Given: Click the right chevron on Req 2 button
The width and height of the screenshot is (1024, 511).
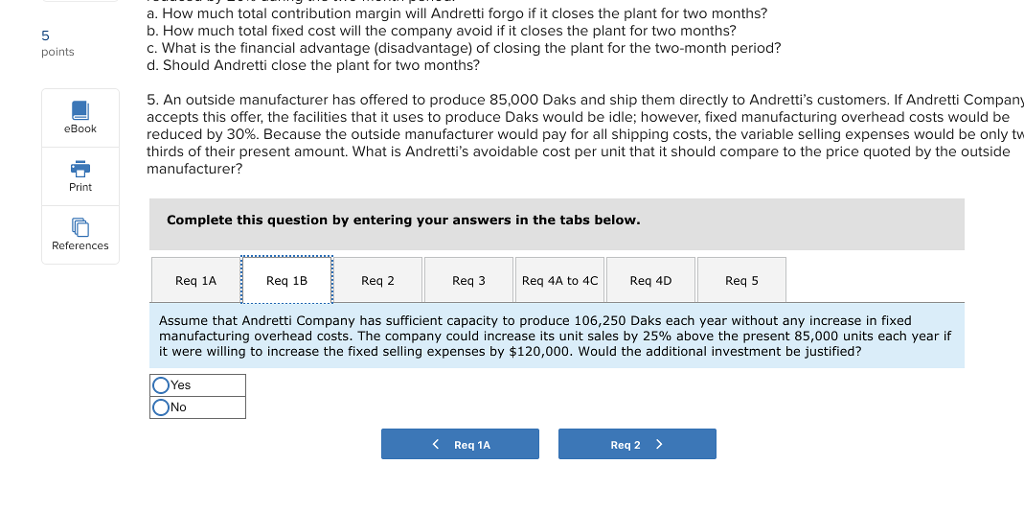Looking at the screenshot, I should [659, 444].
